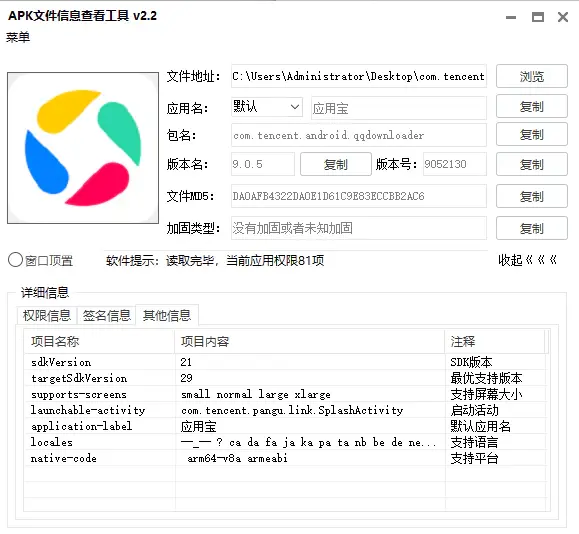Click the 软件提示 status message
The width and height of the screenshot is (579, 534).
(215, 260)
